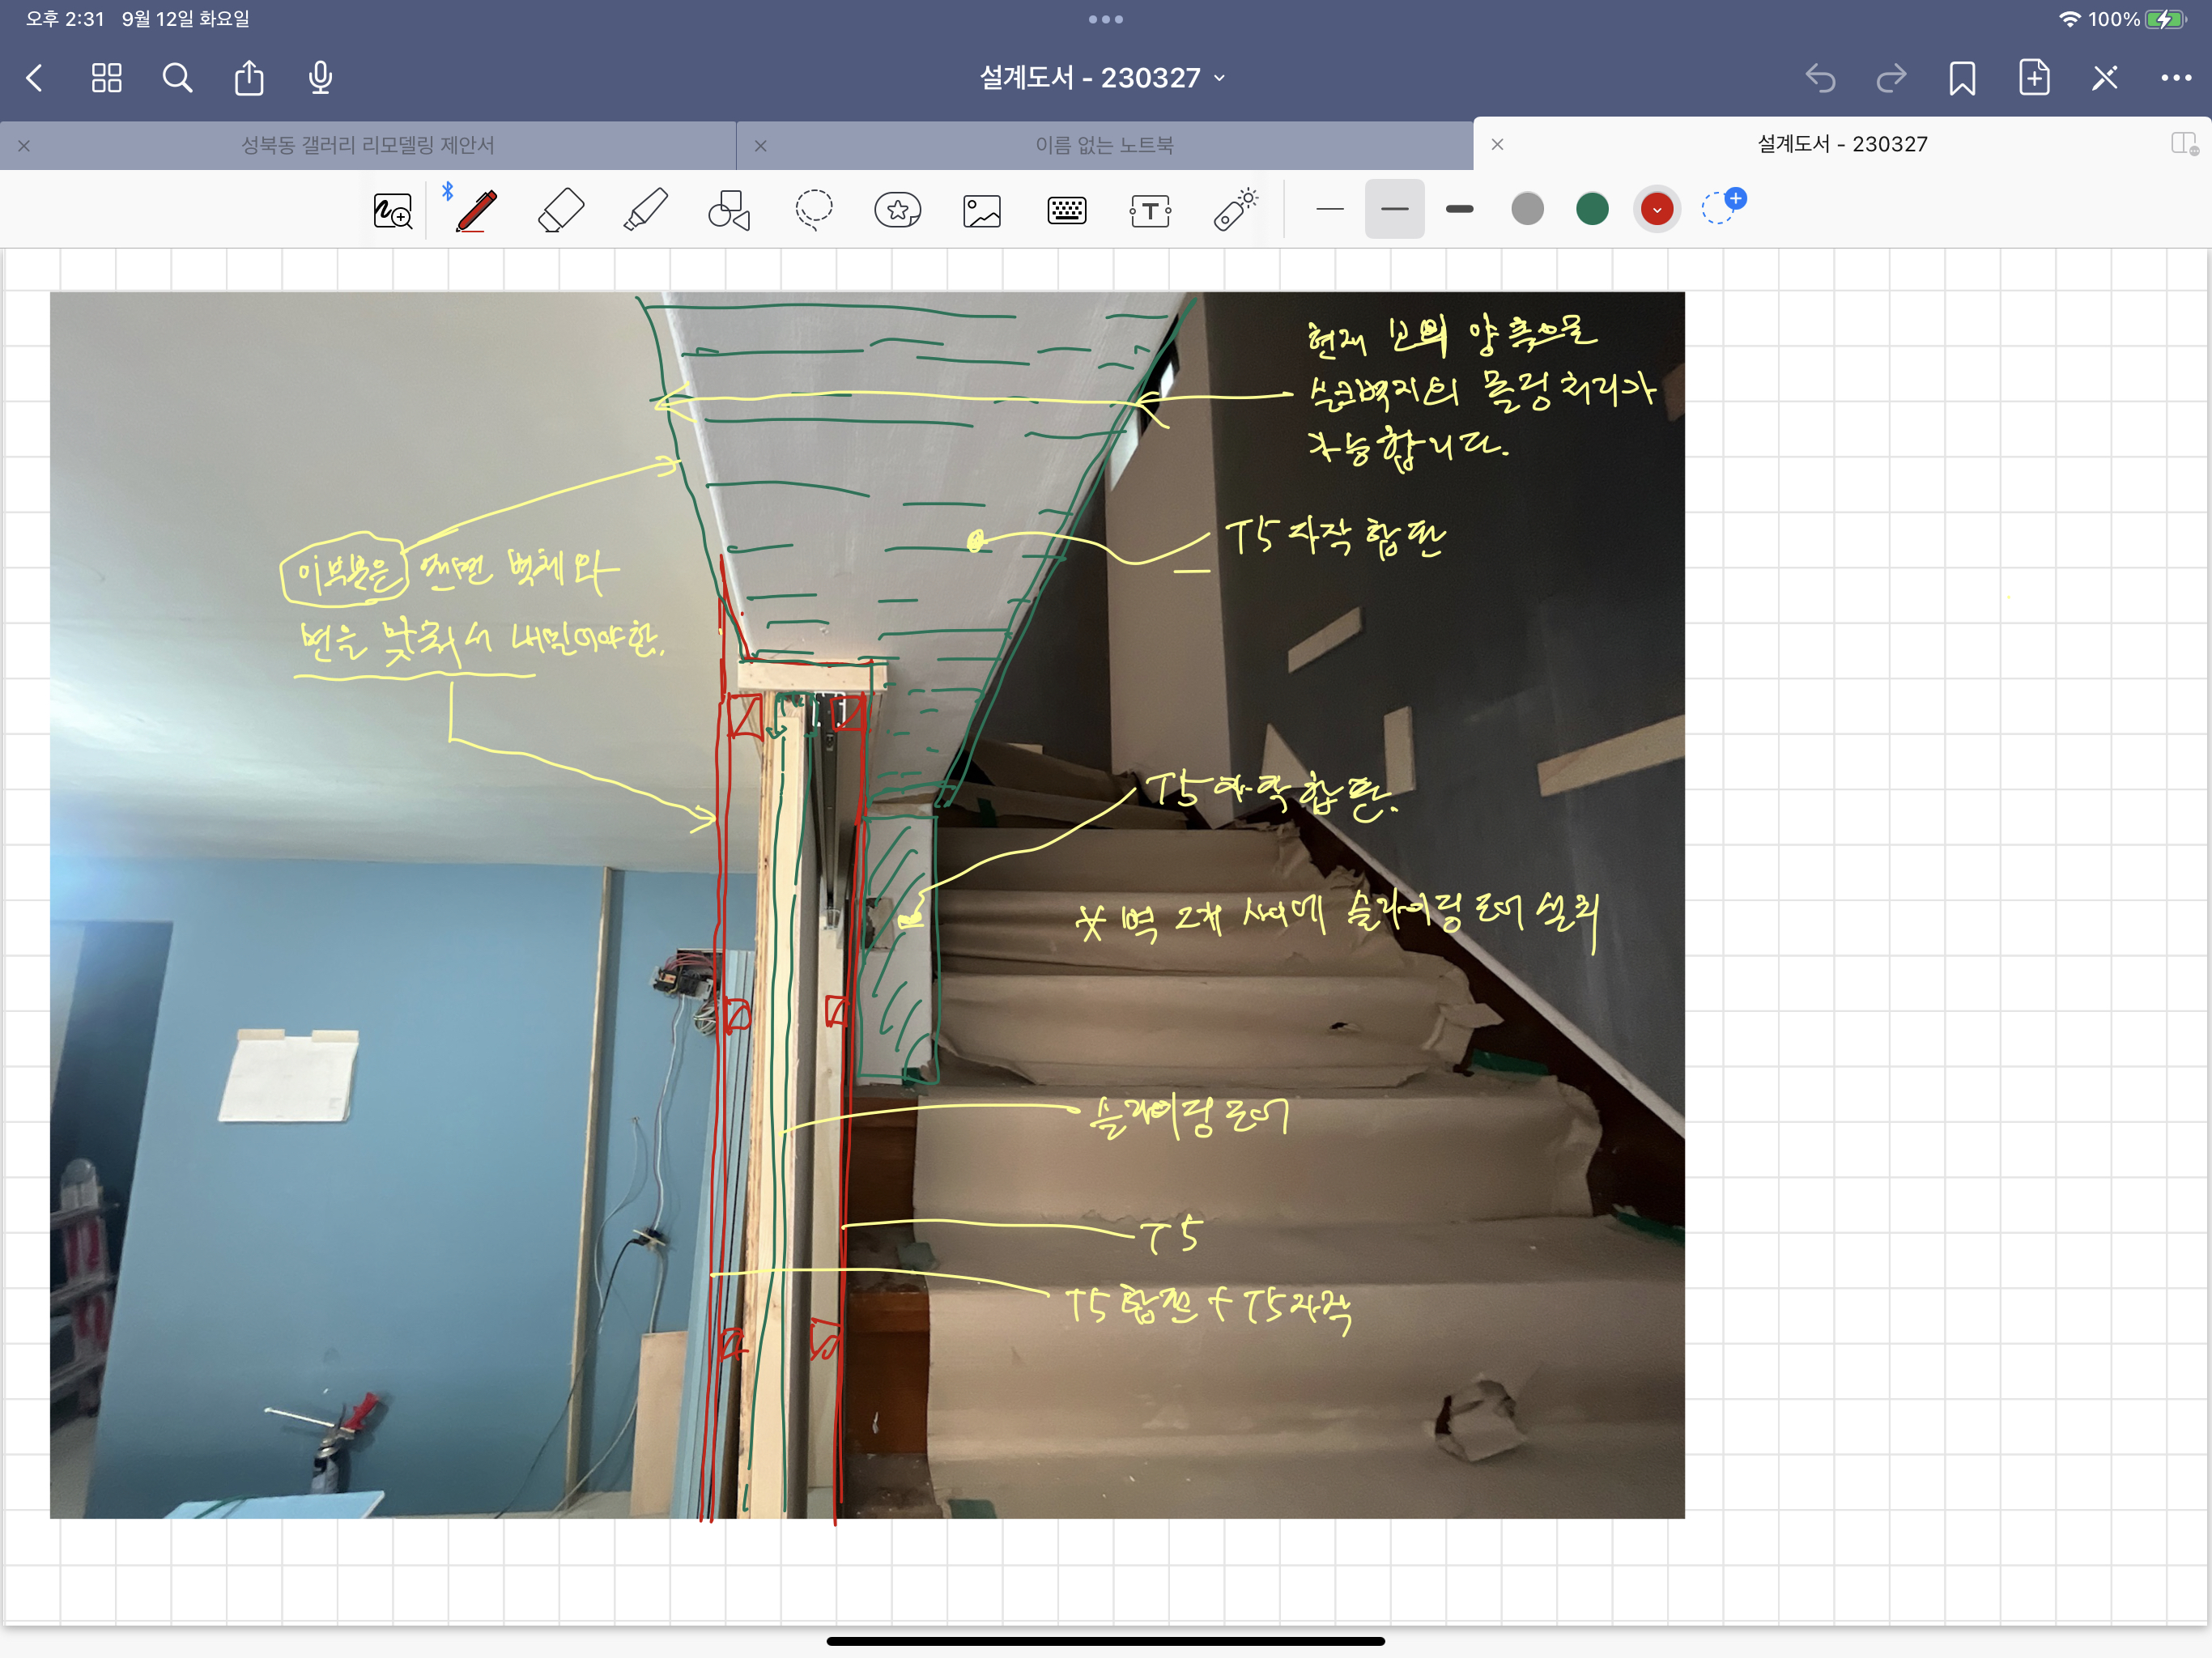Image resolution: width=2212 pixels, height=1658 pixels.
Task: Open the Elements sticker tool
Action: pyautogui.click(x=897, y=210)
